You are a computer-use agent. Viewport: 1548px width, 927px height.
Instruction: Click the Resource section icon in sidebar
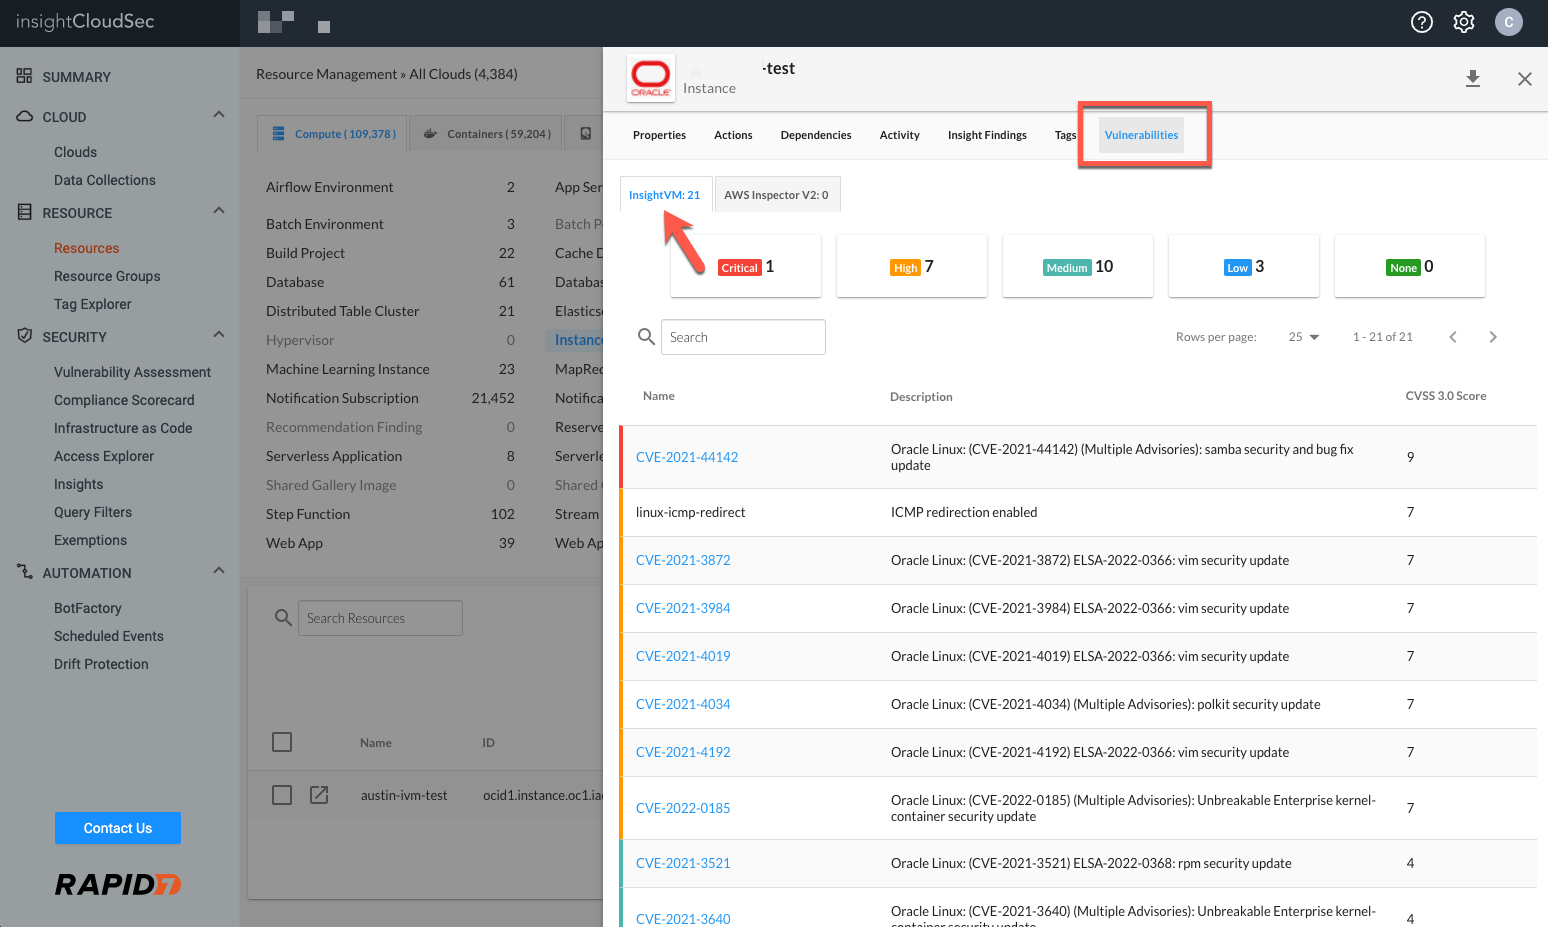point(24,212)
